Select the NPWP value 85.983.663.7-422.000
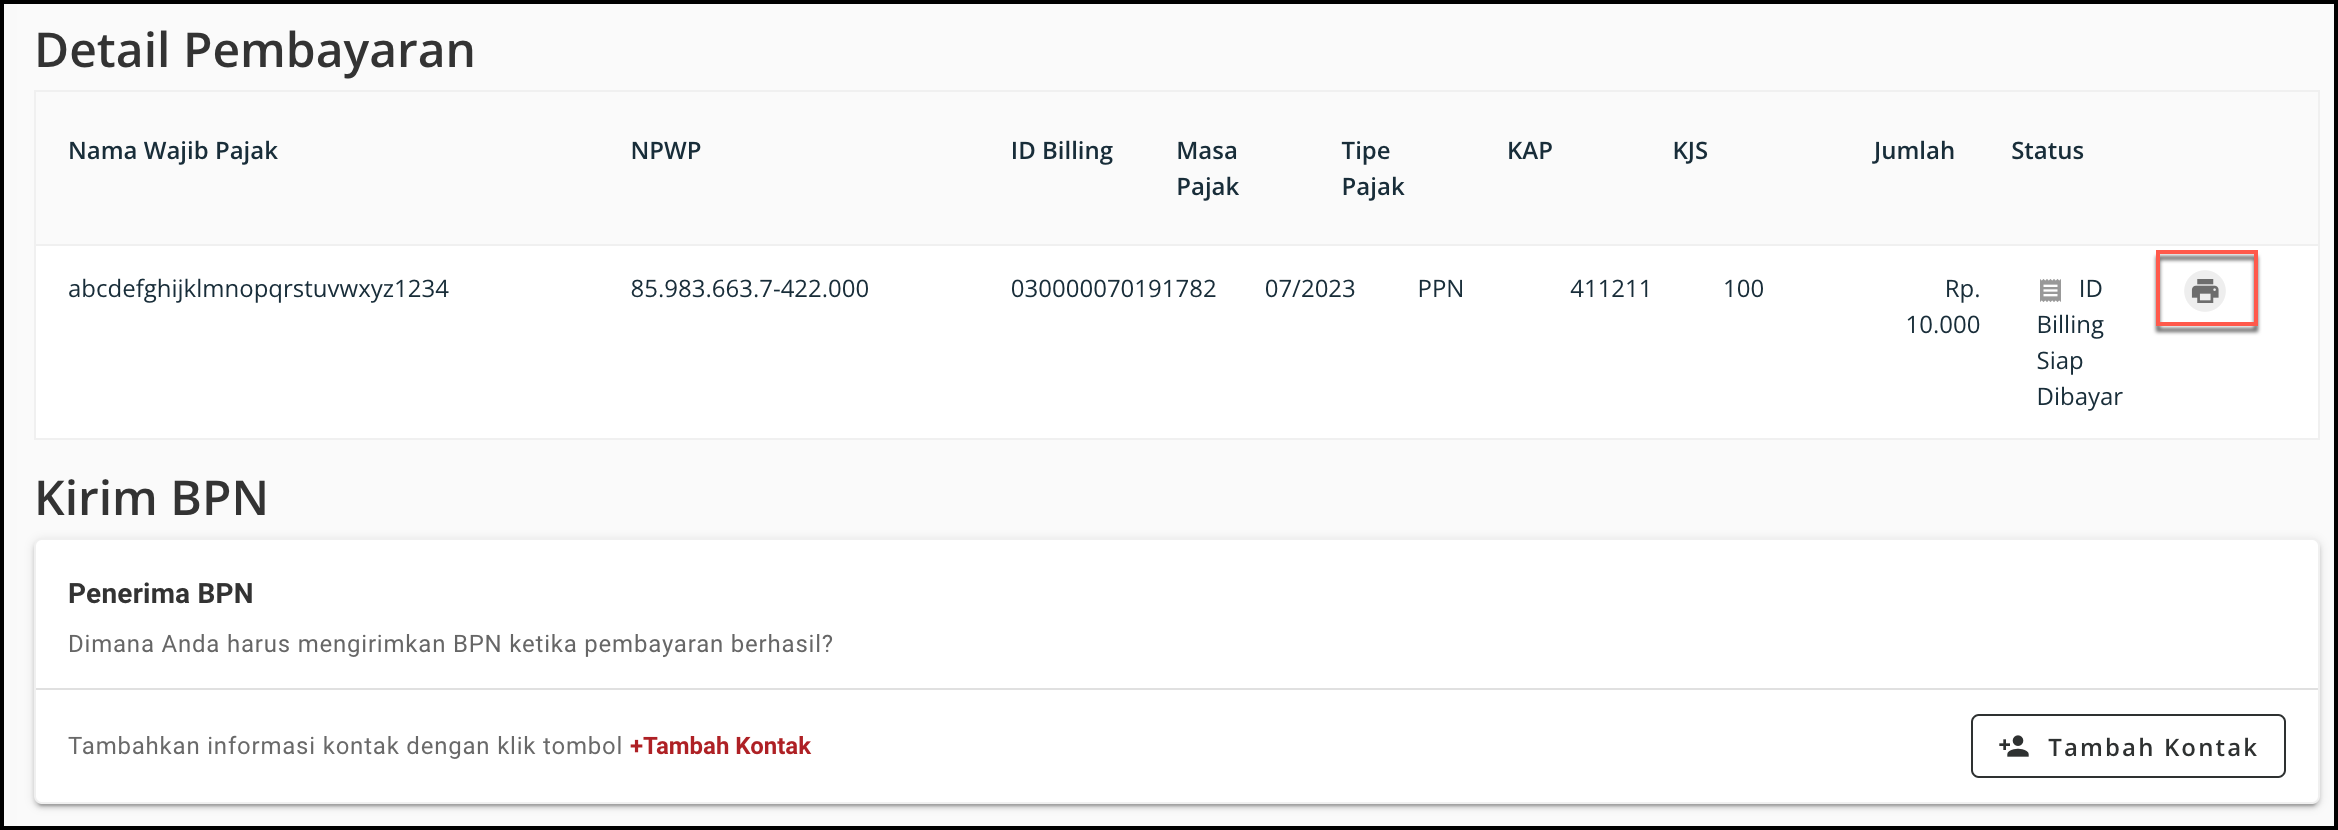The width and height of the screenshot is (2338, 830). [749, 289]
